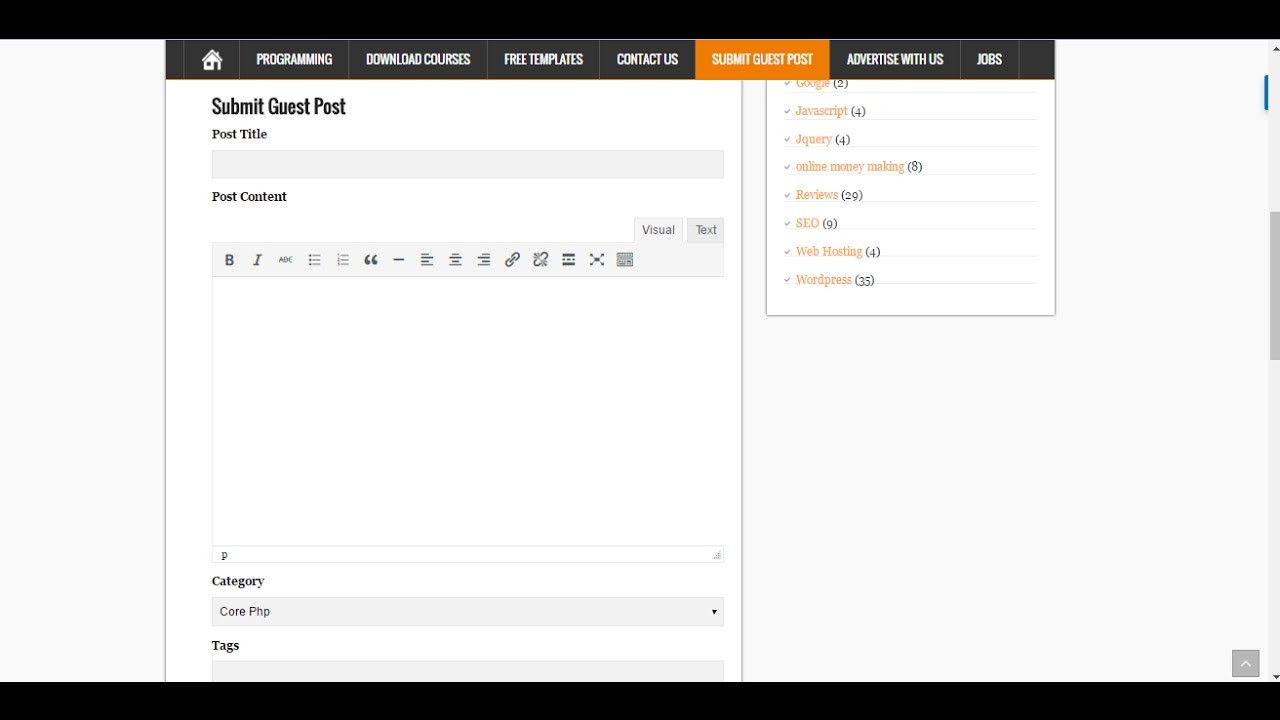Open the Reviews category link

click(817, 195)
